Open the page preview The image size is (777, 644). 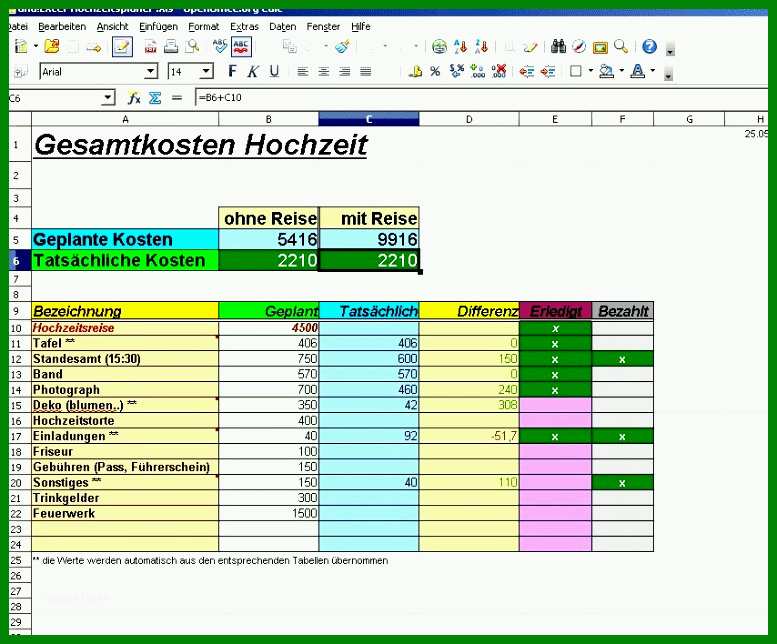192,47
